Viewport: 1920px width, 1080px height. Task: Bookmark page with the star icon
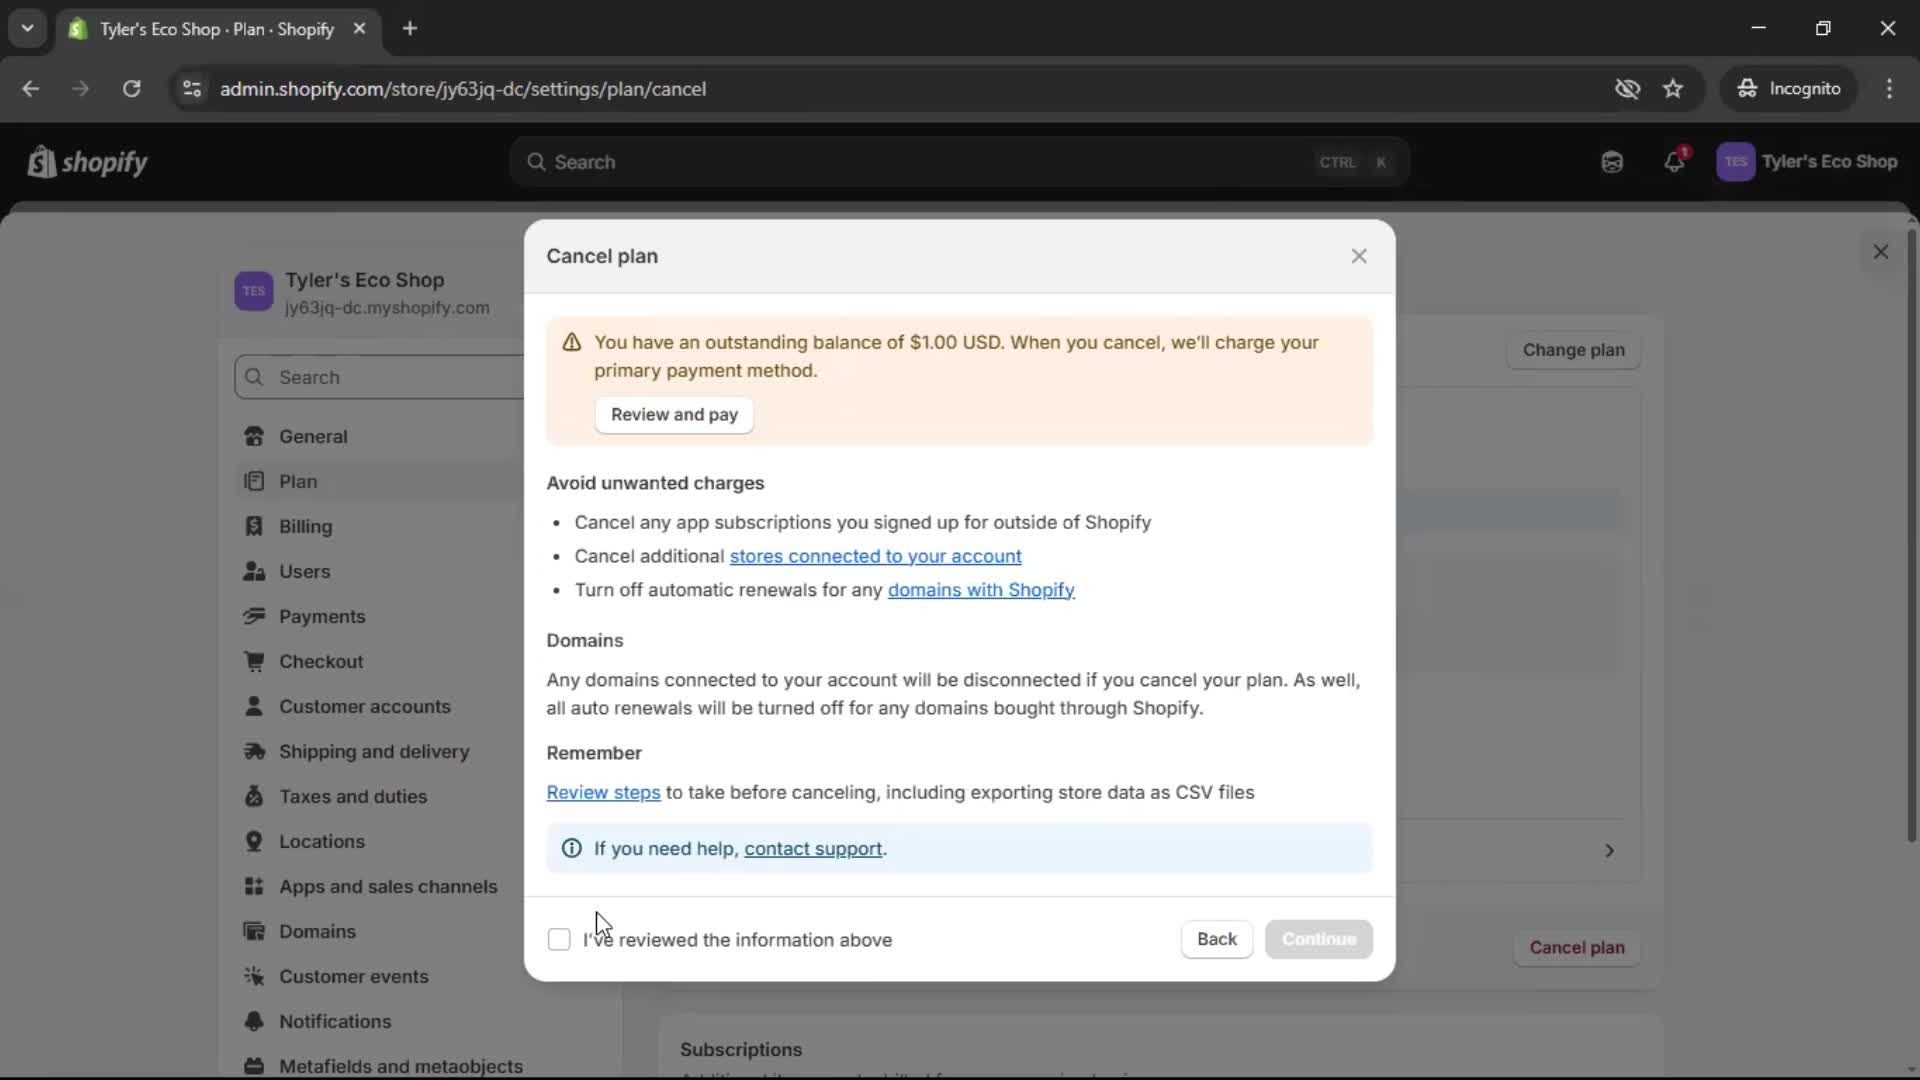(1673, 88)
